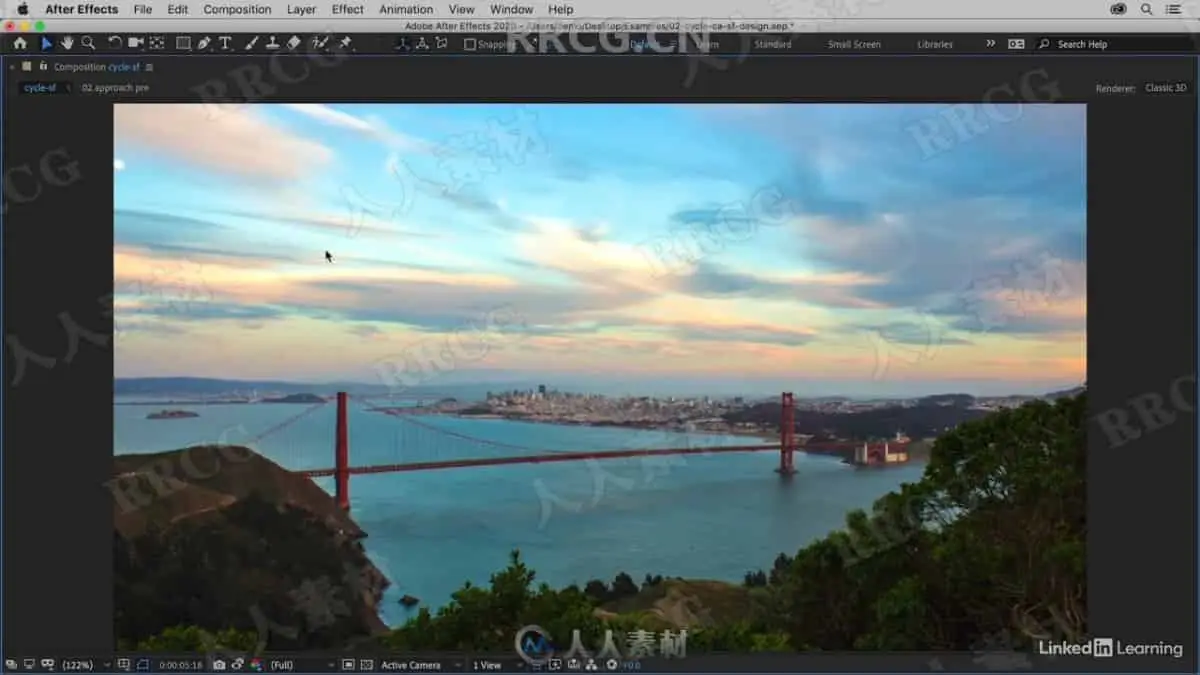Open the Edit menu

click(178, 9)
